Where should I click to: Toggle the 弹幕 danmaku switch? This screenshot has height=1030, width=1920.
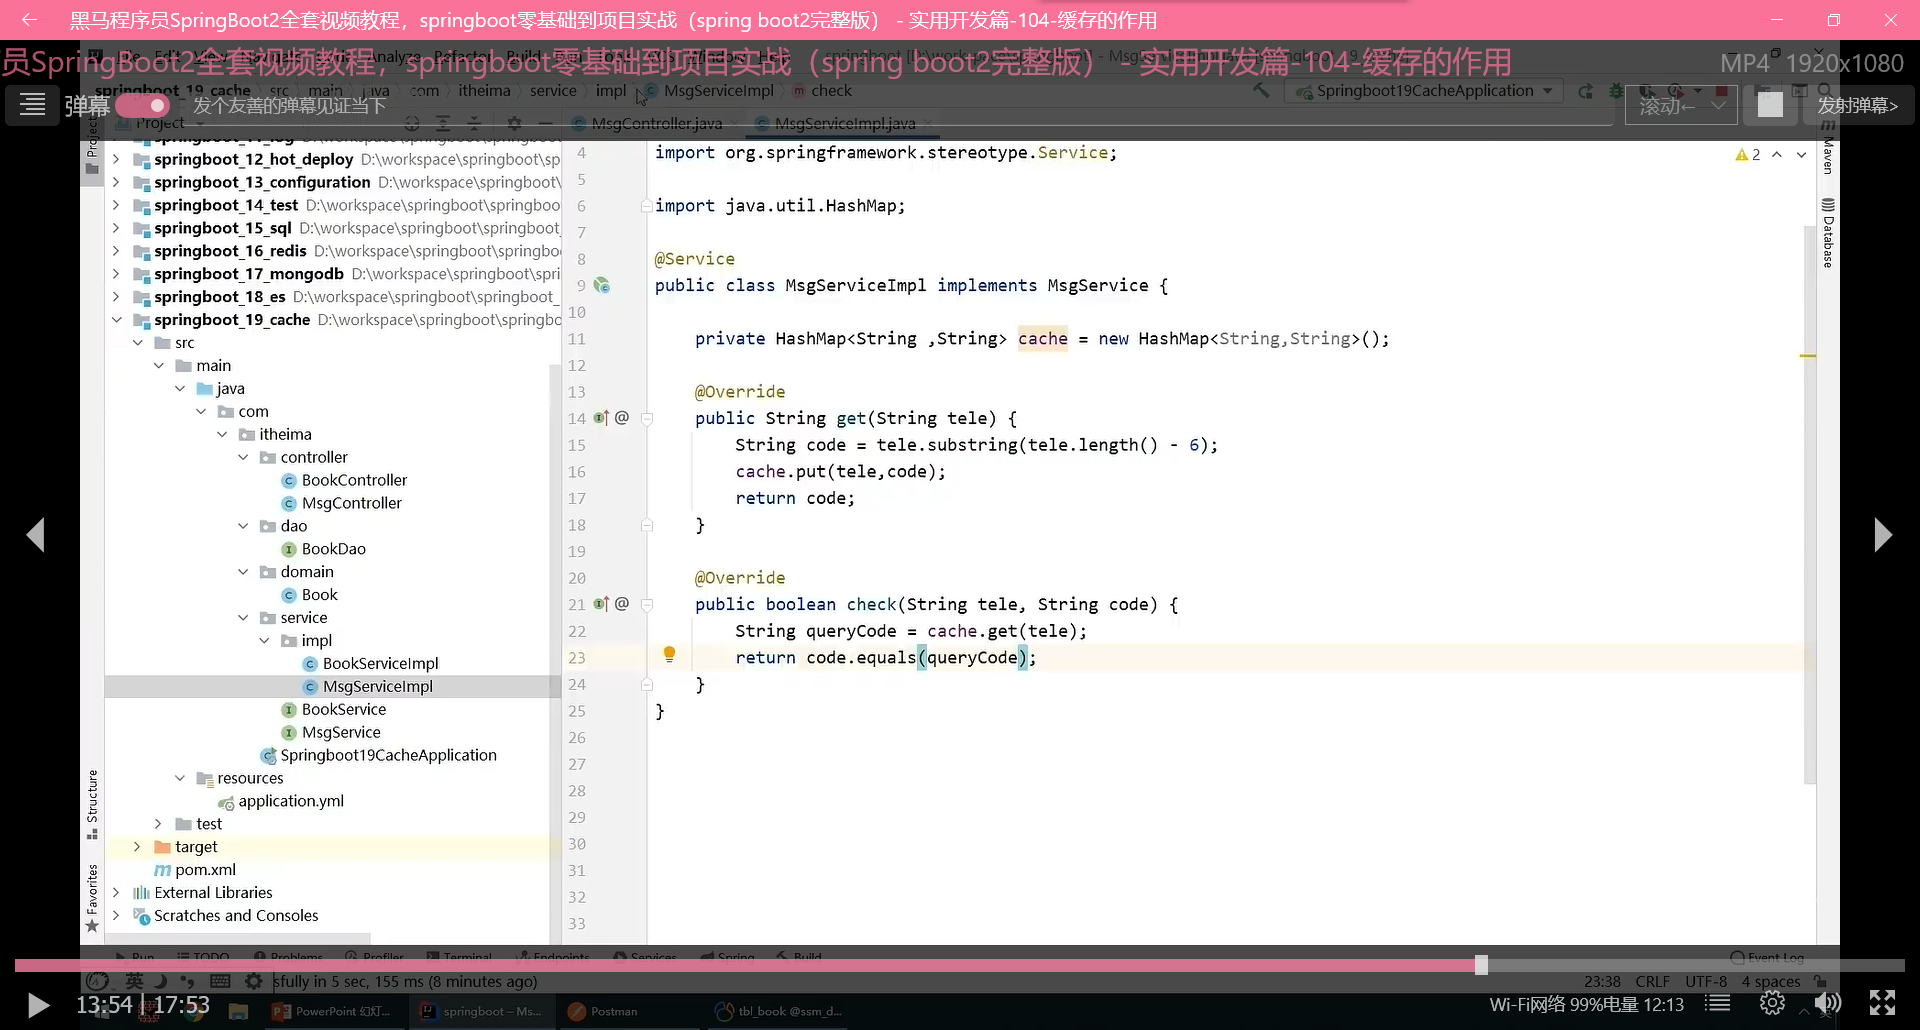click(x=142, y=105)
